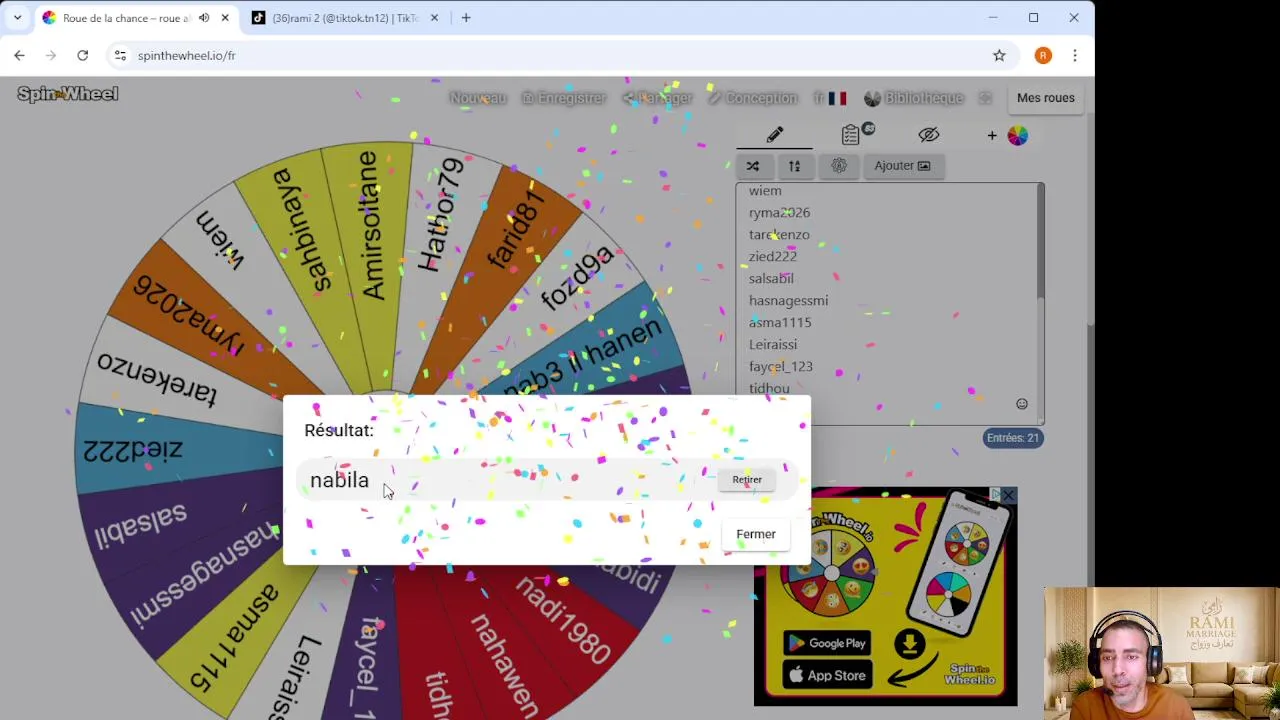The width and height of the screenshot is (1280, 720).
Task: Click entry 'wiem' in the list
Action: point(765,191)
